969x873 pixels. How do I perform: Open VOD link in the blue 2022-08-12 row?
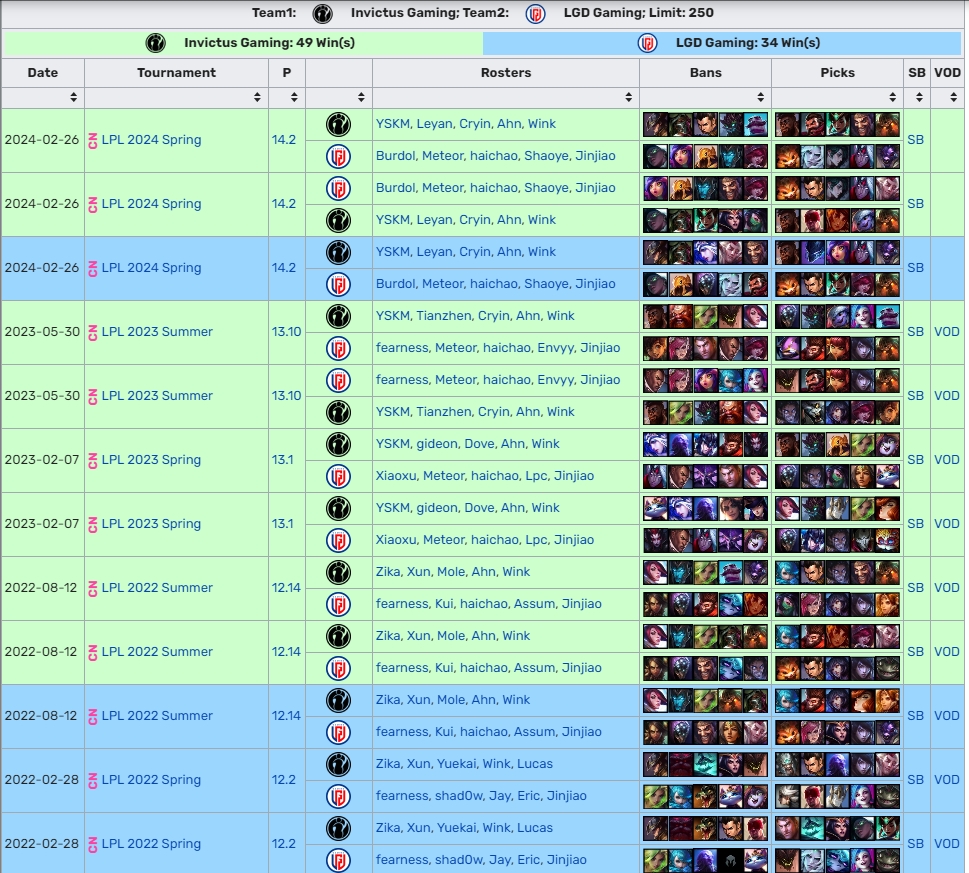coord(946,715)
